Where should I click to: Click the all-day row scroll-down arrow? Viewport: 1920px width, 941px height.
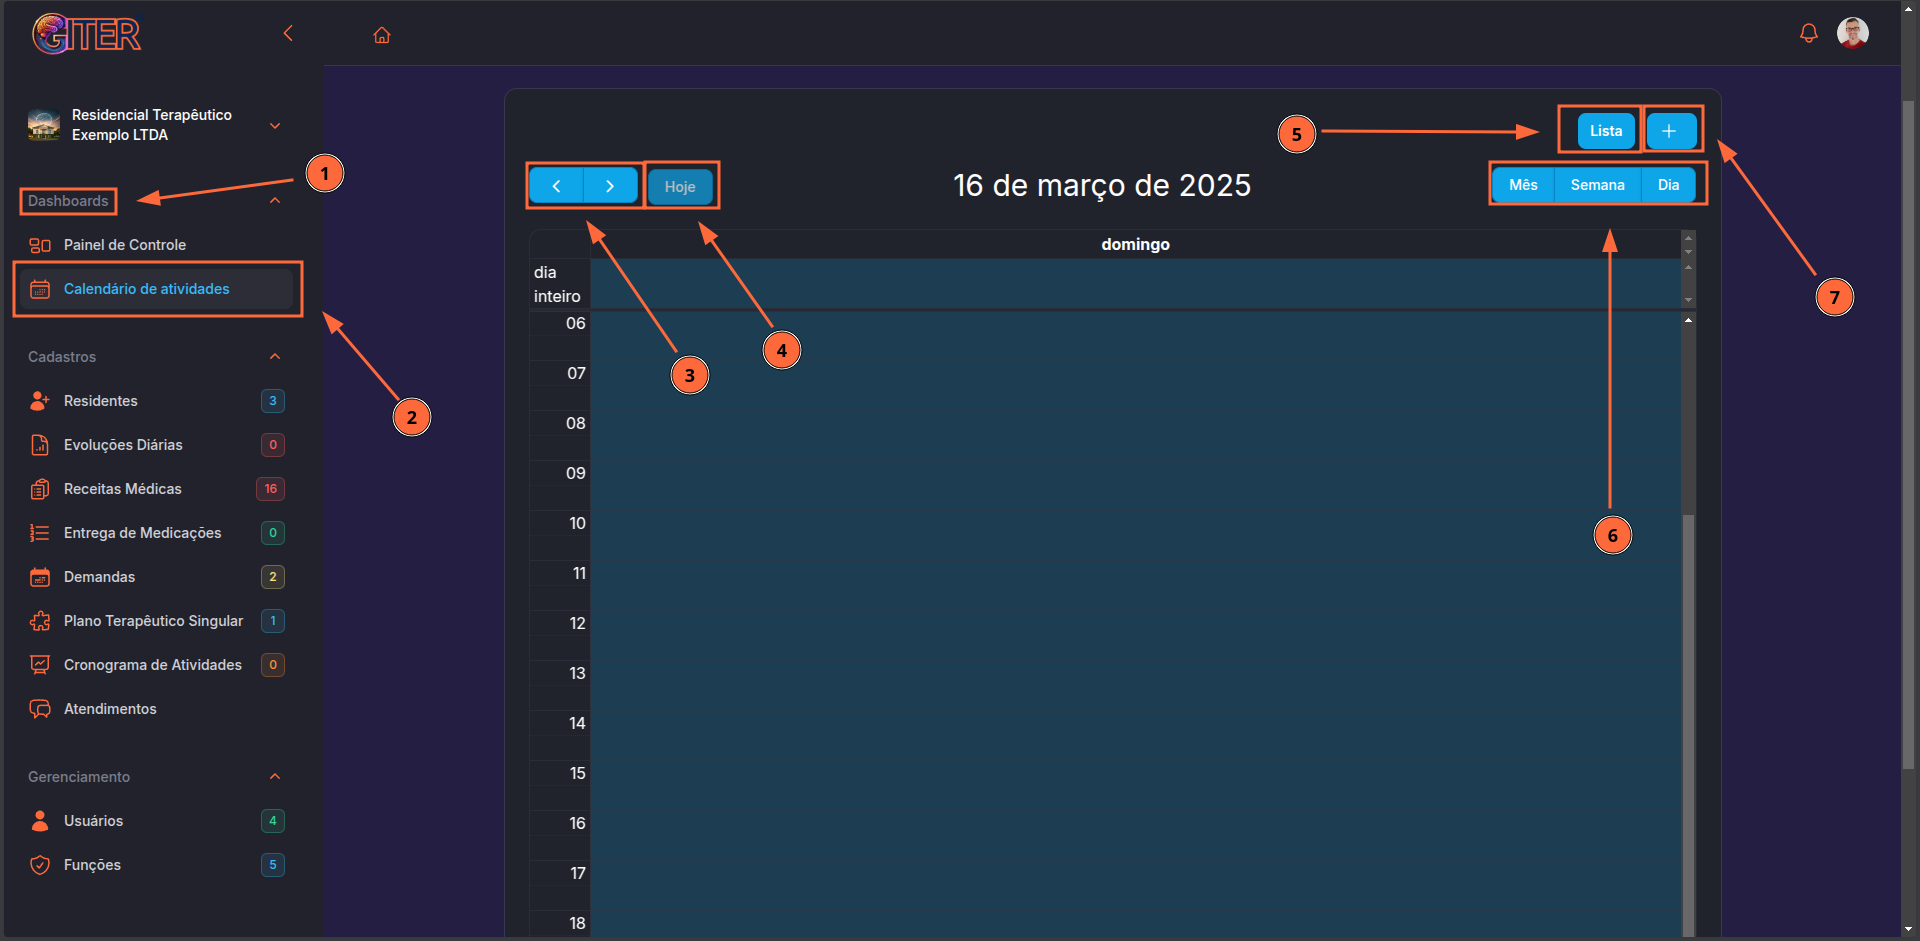click(1688, 300)
